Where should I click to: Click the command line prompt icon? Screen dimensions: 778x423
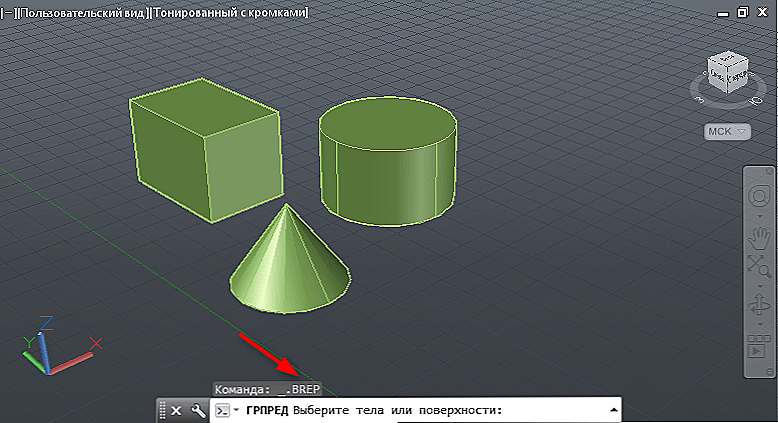coord(223,411)
